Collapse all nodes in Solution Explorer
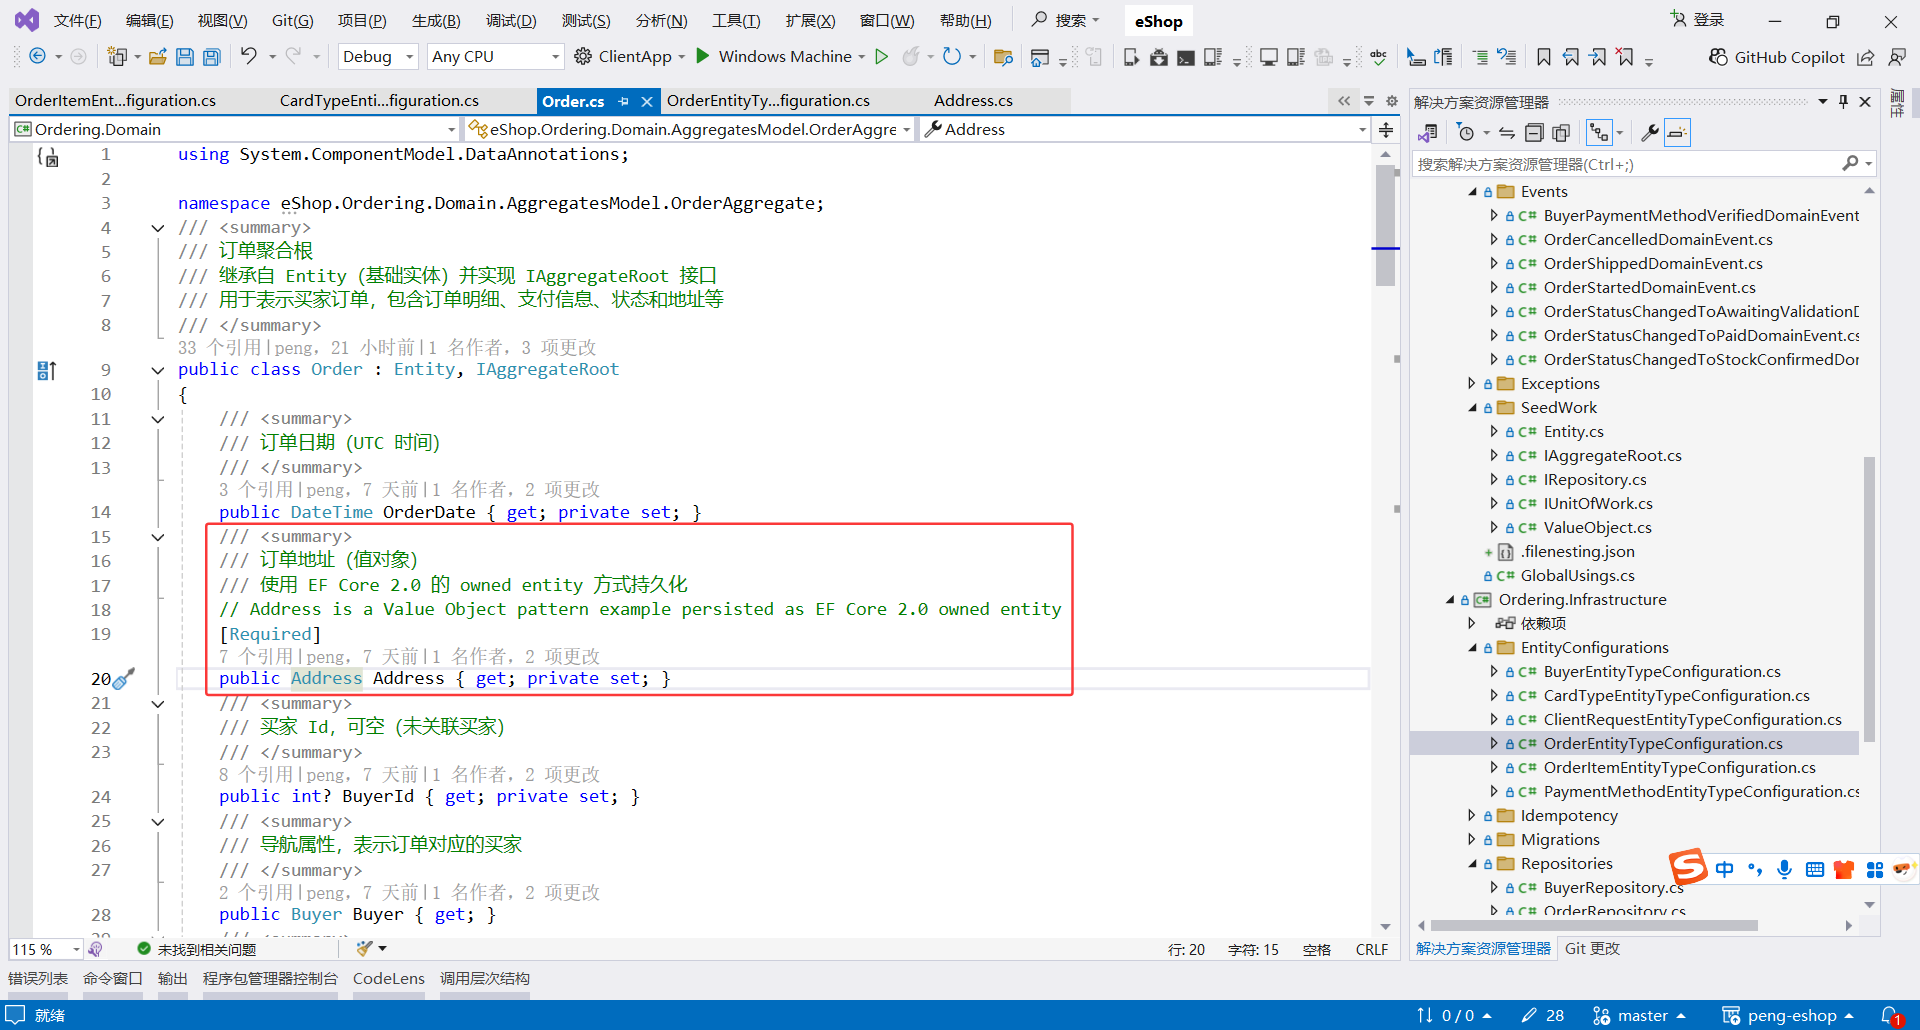This screenshot has height=1030, width=1920. (1534, 132)
